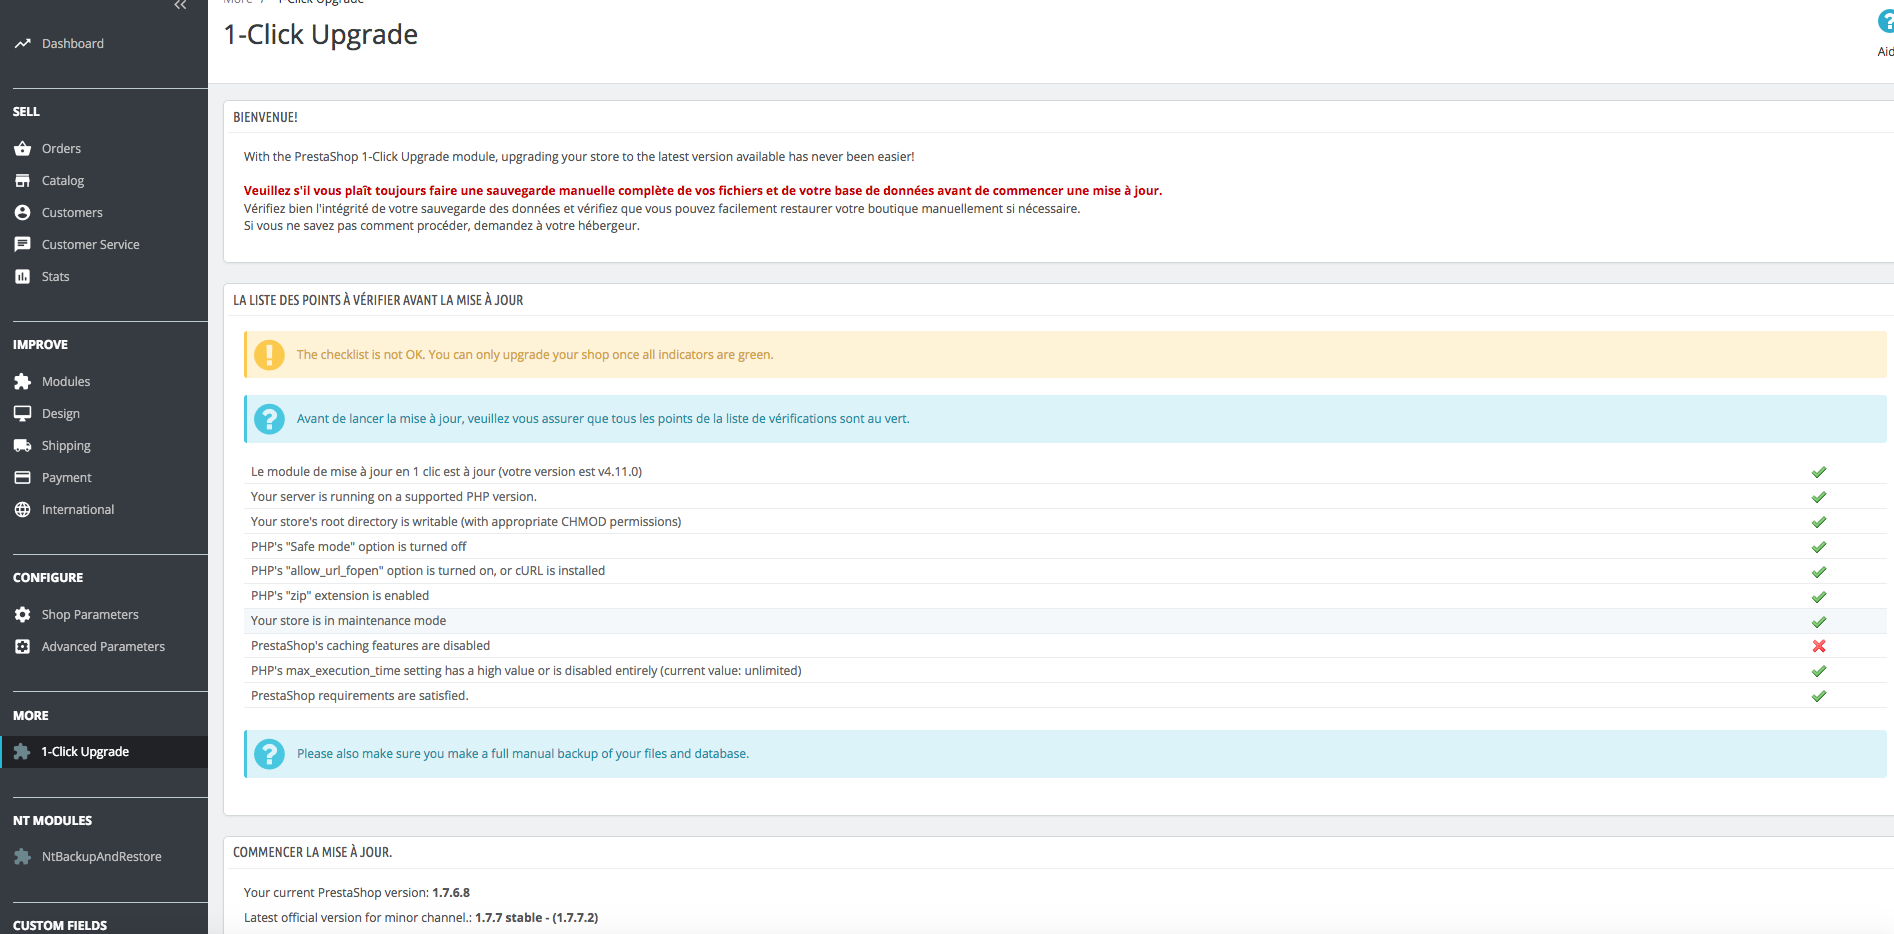This screenshot has height=934, width=1894.
Task: Click the NtBackupAndRestore puzzle icon
Action: point(22,857)
